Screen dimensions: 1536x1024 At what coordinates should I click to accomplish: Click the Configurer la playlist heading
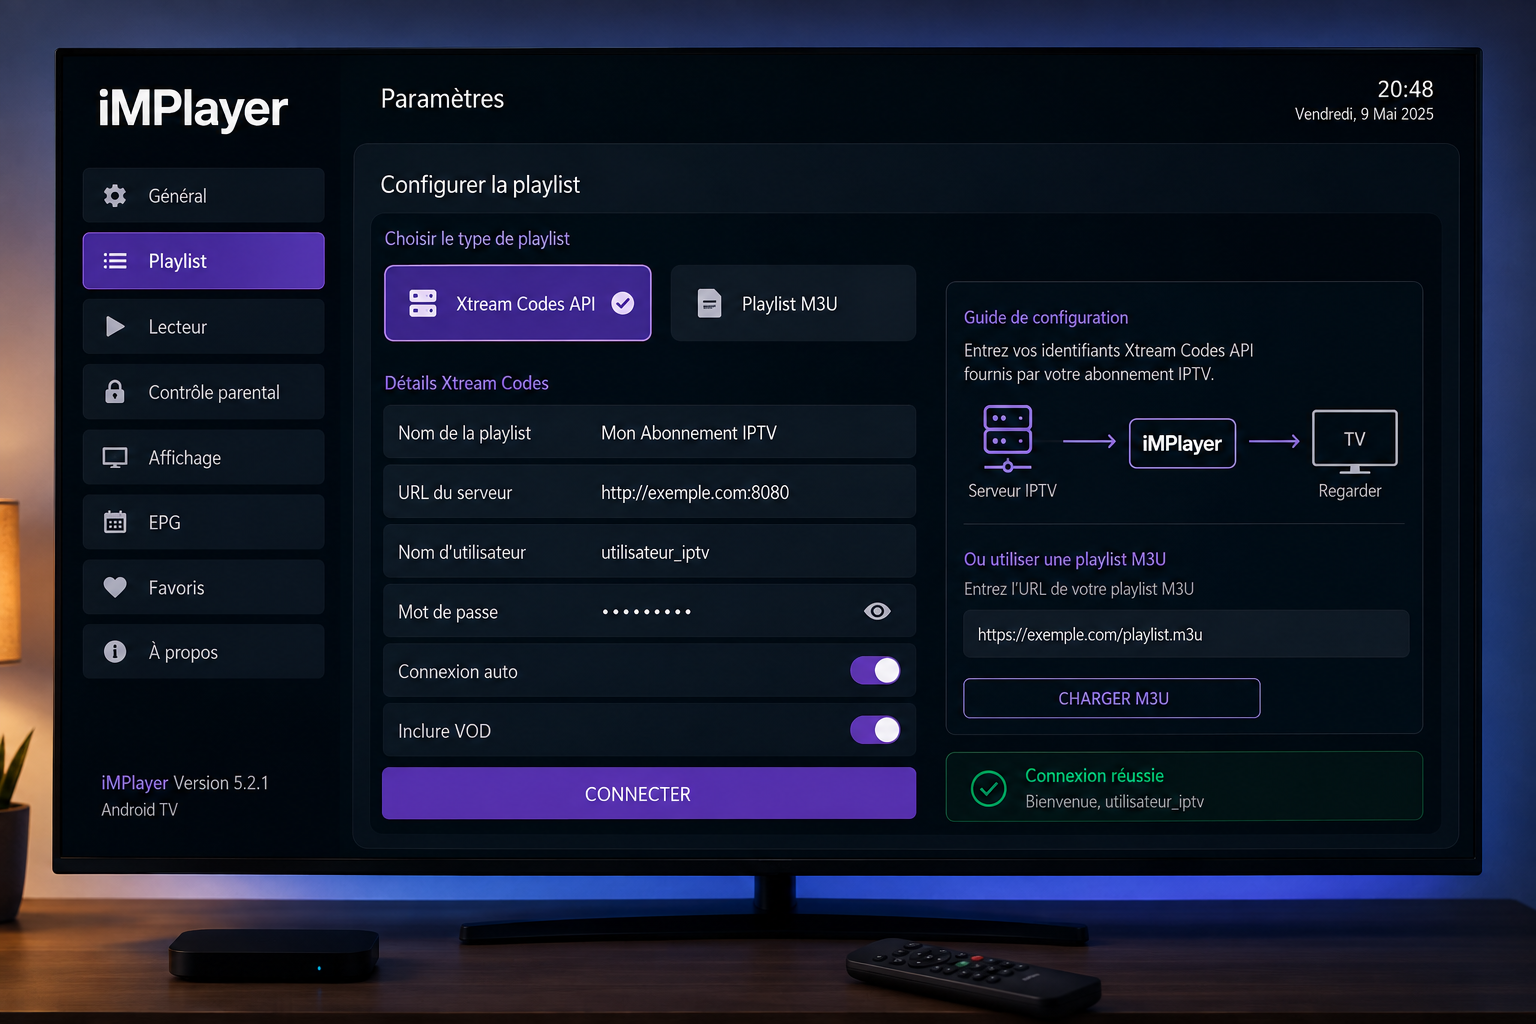[x=480, y=185]
